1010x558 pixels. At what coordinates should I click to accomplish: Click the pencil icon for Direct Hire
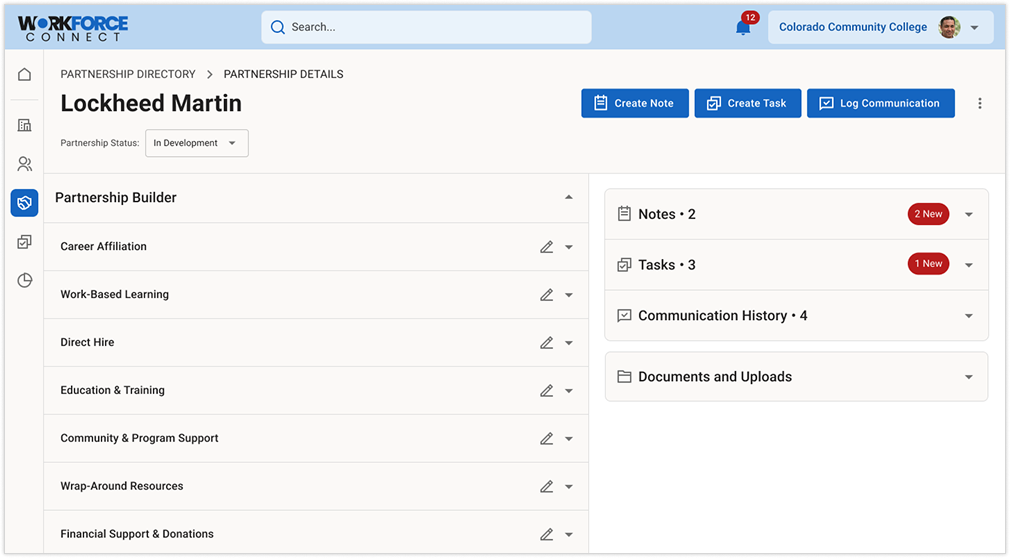tap(546, 343)
